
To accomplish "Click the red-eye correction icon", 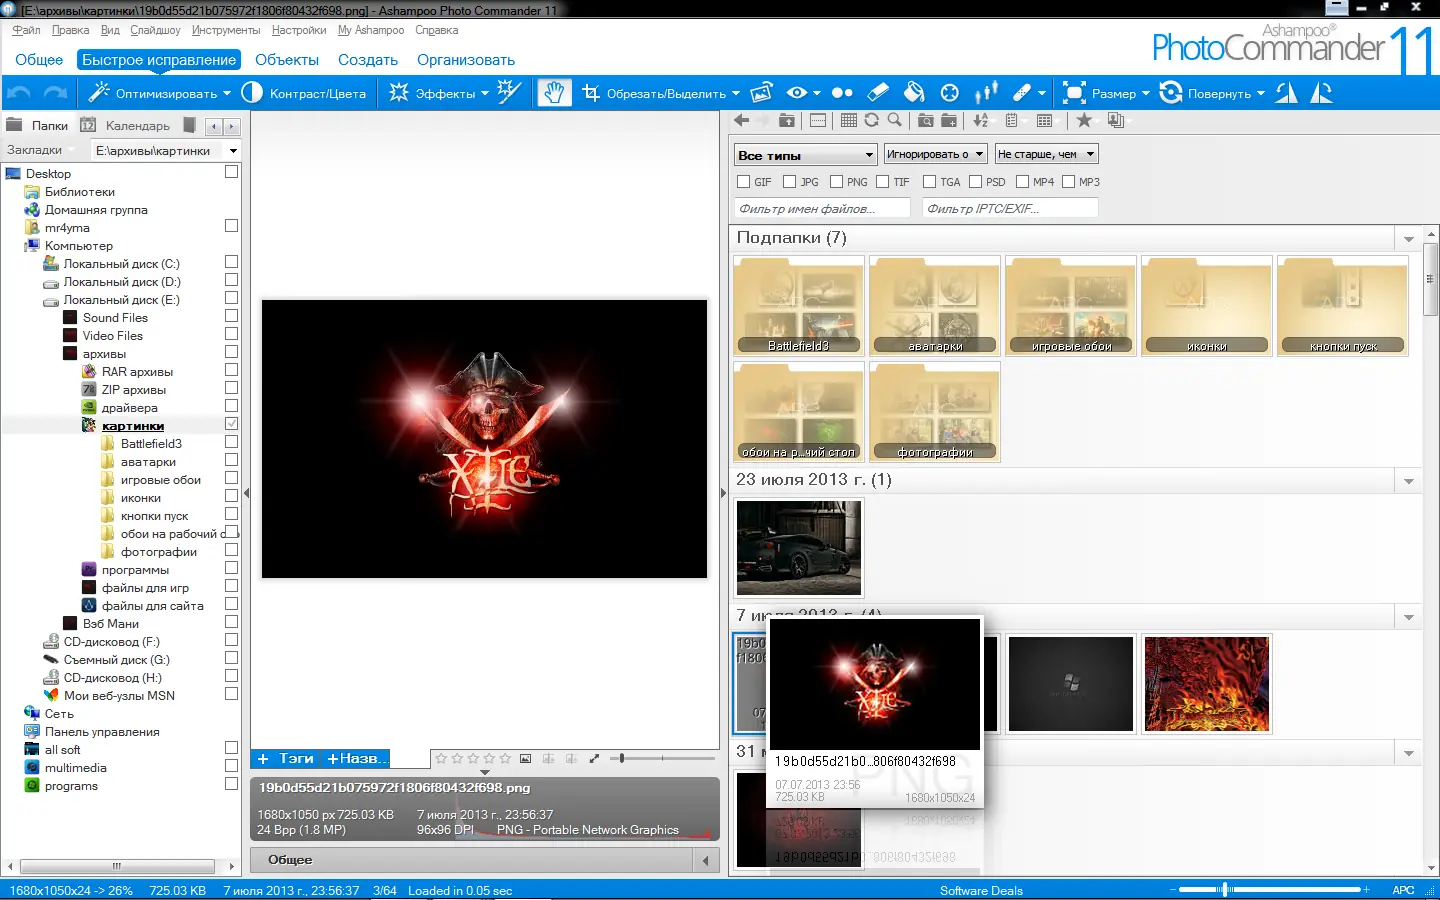I will point(797,93).
